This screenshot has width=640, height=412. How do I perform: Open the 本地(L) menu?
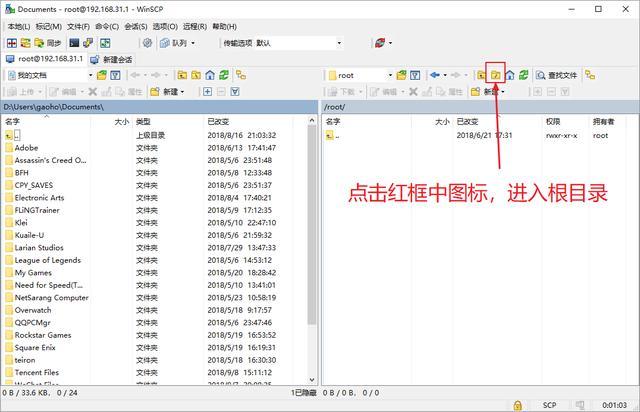(x=19, y=27)
